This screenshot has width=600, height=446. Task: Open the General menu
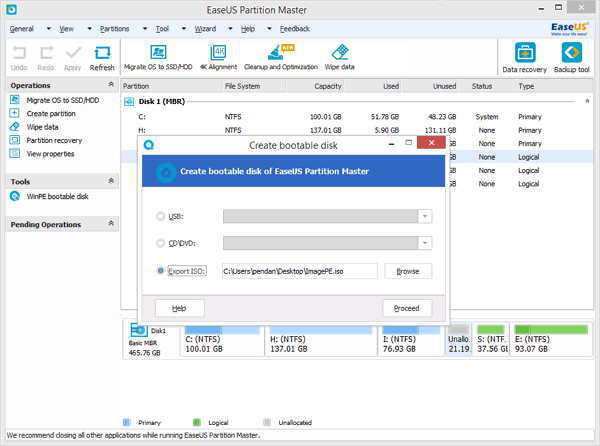(x=21, y=29)
